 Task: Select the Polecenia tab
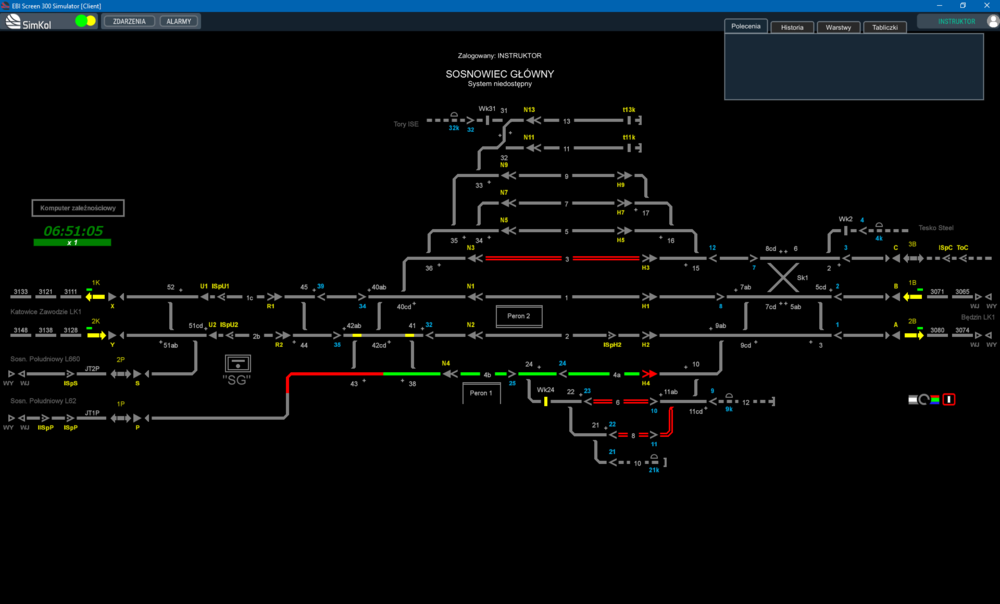pyautogui.click(x=746, y=26)
